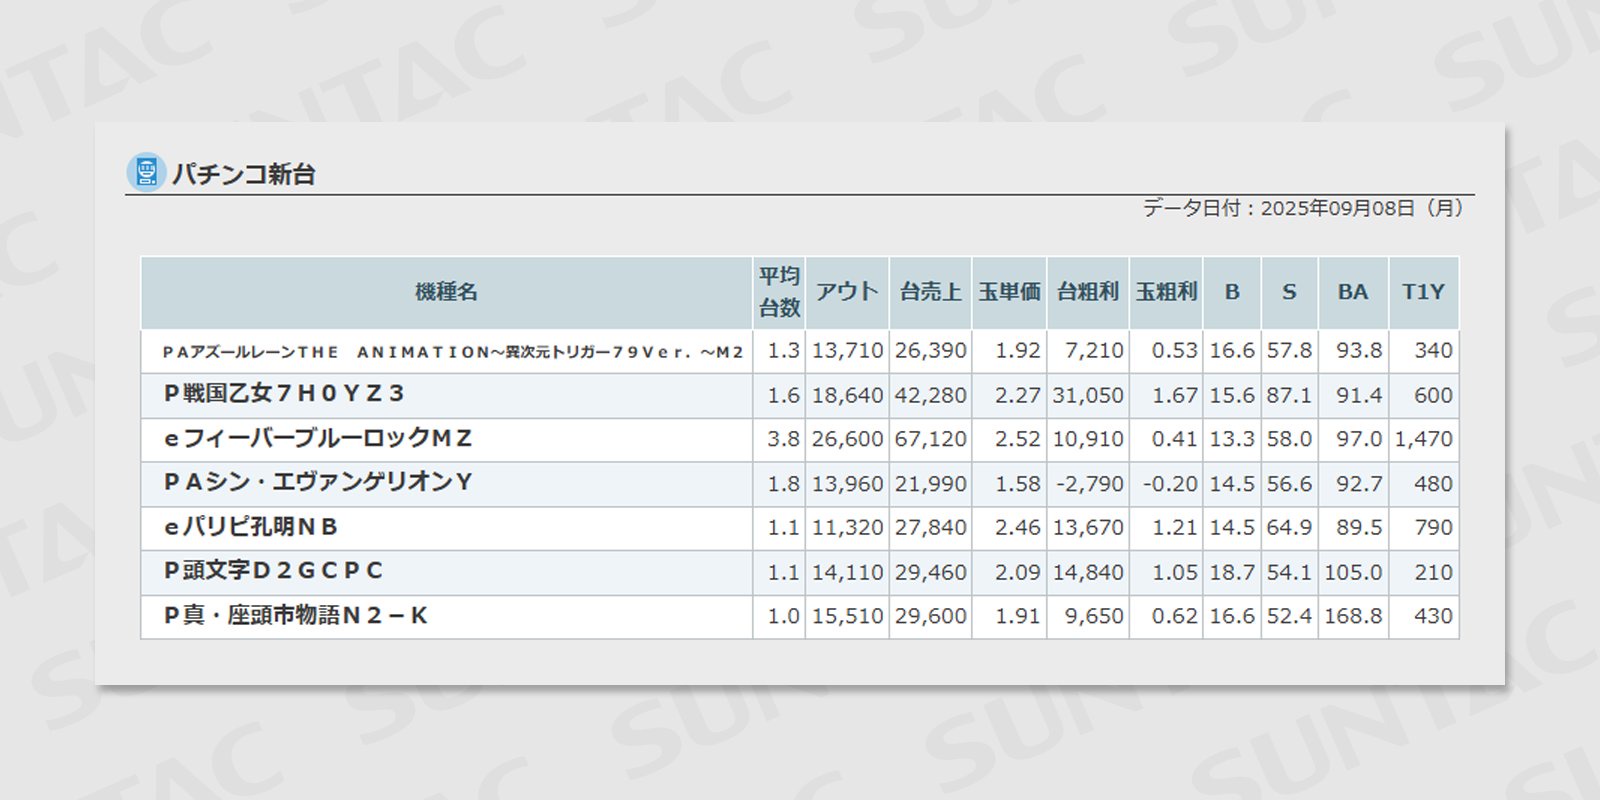Image resolution: width=1600 pixels, height=800 pixels.
Task: Select the 機種名 column header
Action: 447,292
